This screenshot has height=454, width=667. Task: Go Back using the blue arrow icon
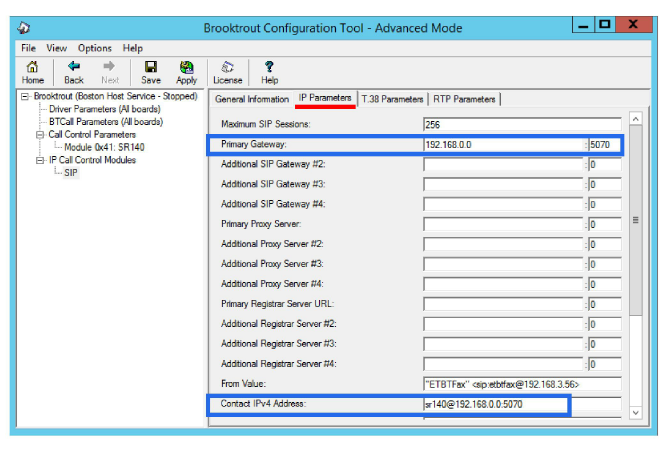tap(74, 73)
